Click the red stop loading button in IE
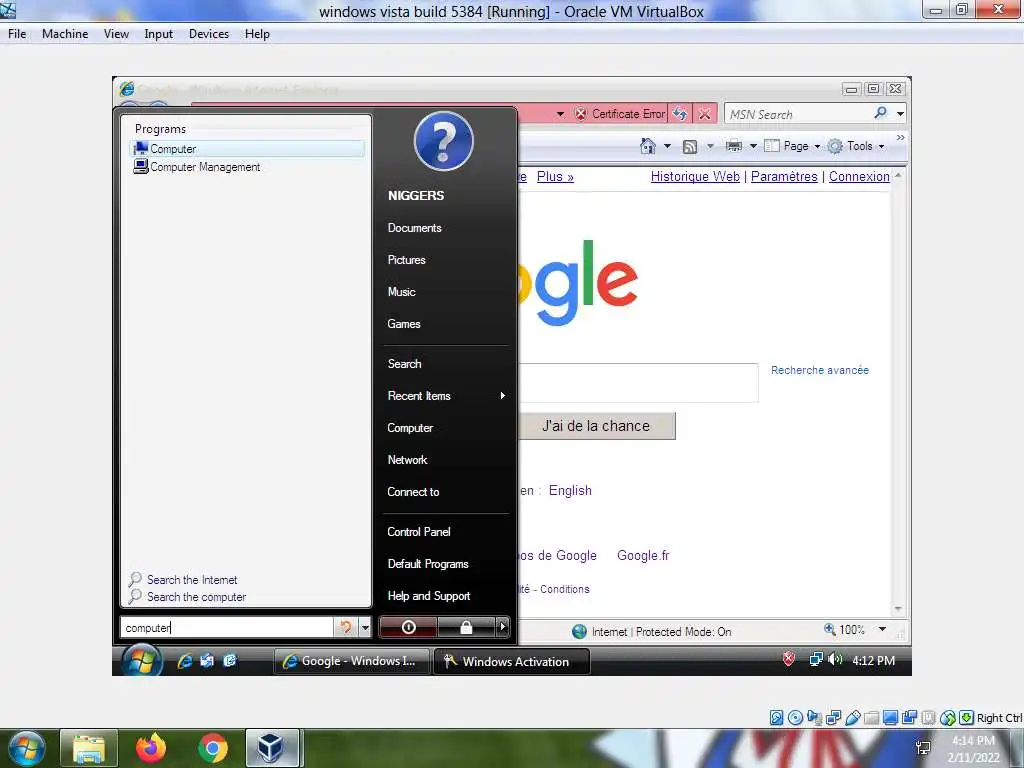 [705, 114]
